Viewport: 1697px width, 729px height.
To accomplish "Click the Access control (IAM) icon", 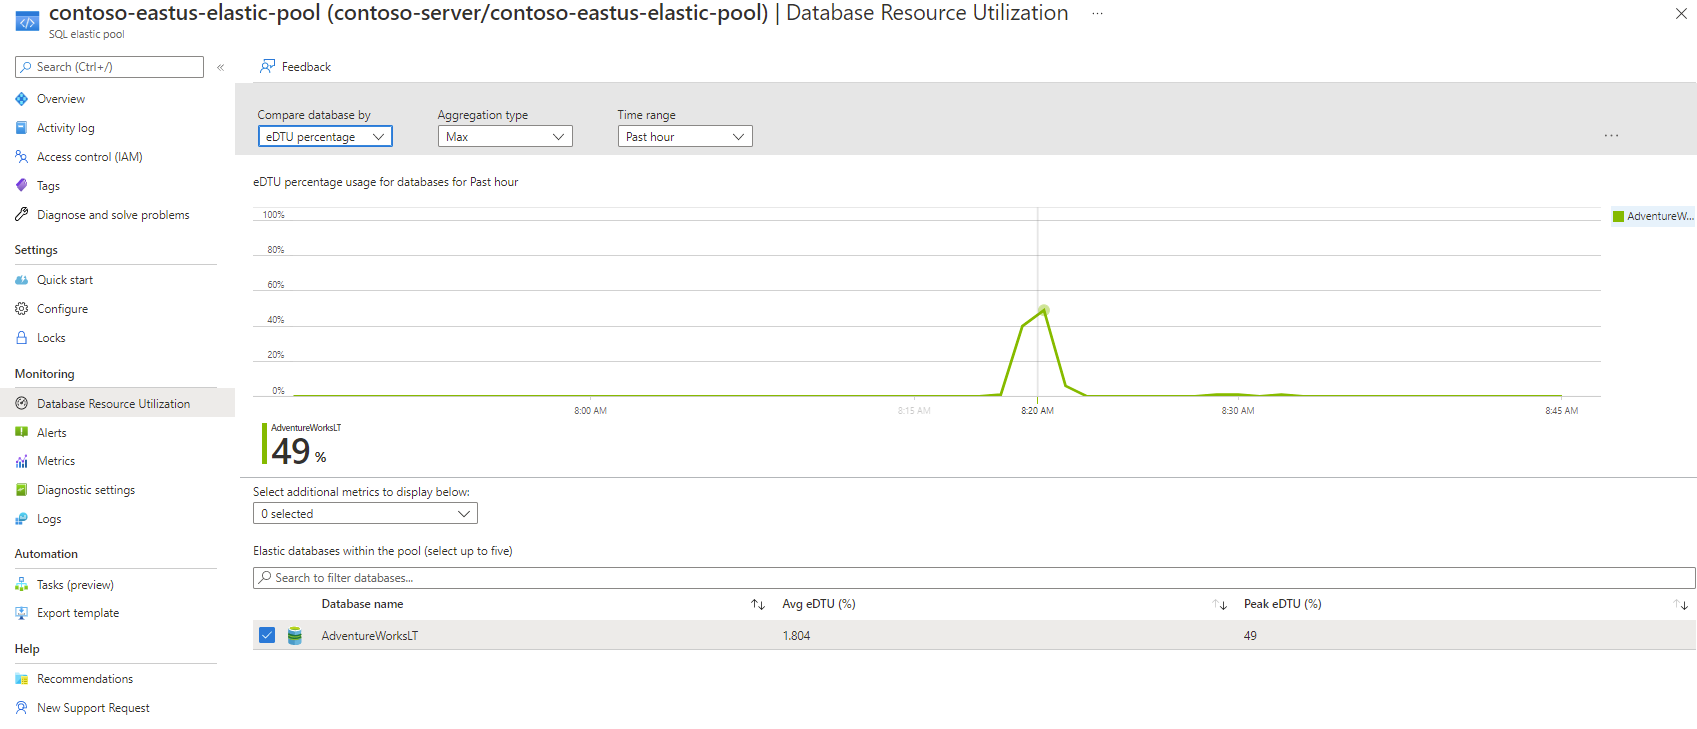I will pyautogui.click(x=22, y=157).
